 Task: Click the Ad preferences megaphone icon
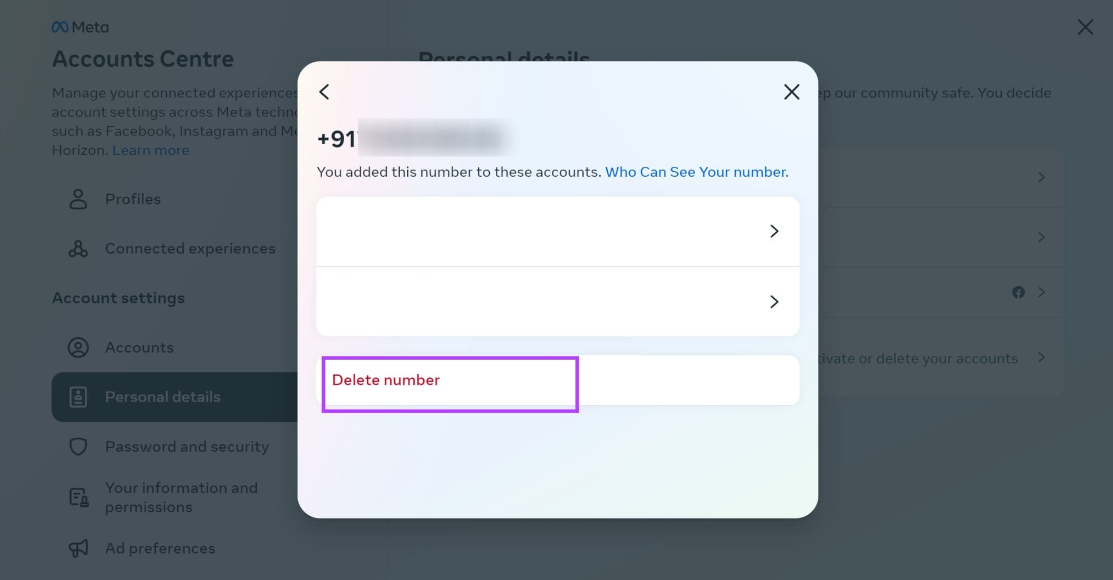[78, 548]
